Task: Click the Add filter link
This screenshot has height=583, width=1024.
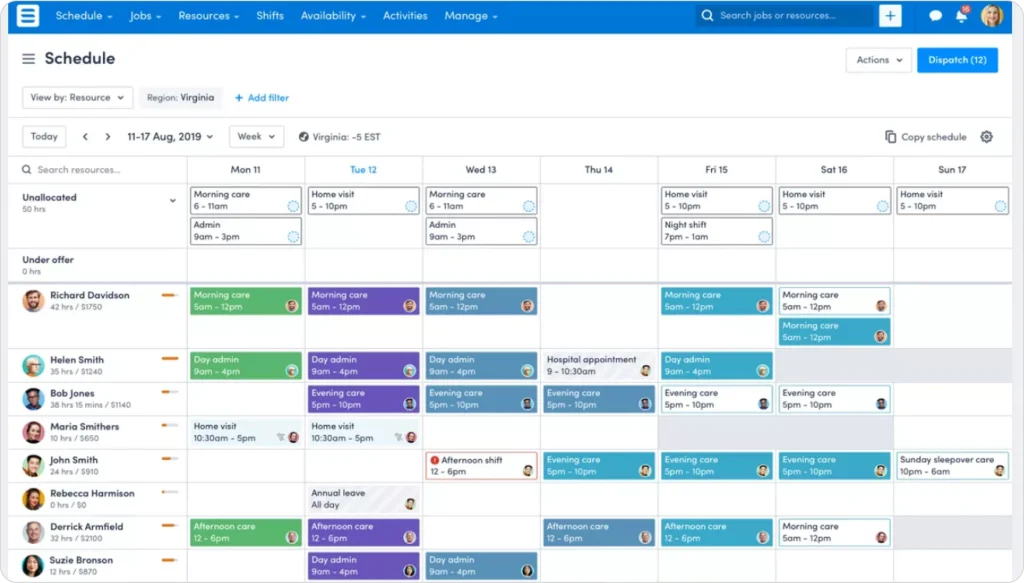Action: [261, 97]
